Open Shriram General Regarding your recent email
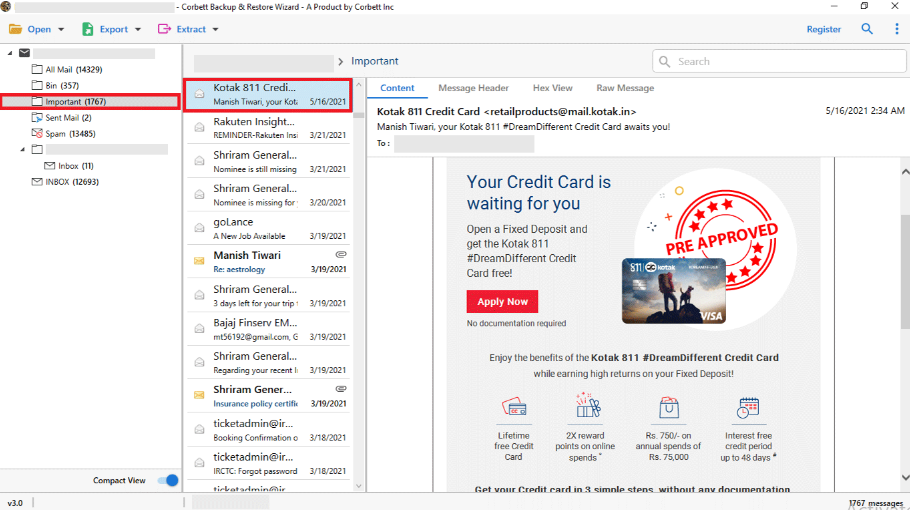 pyautogui.click(x=268, y=363)
